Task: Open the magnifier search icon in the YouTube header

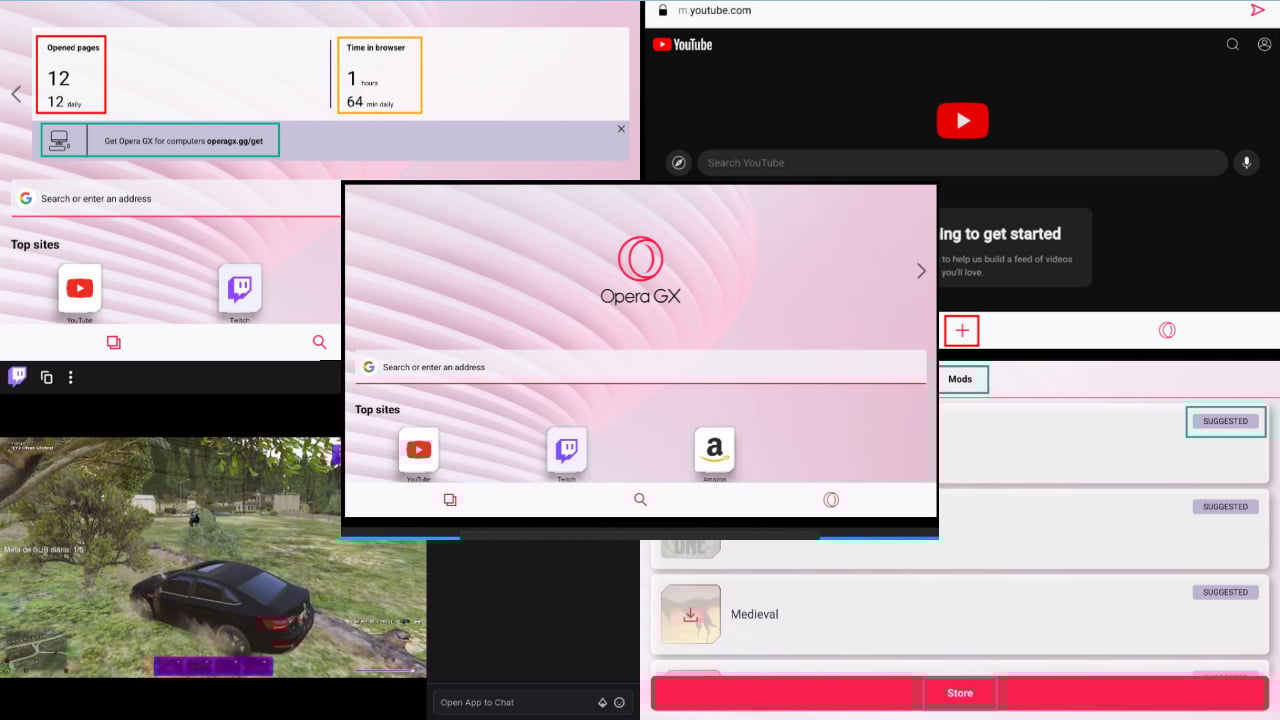Action: click(x=1233, y=44)
